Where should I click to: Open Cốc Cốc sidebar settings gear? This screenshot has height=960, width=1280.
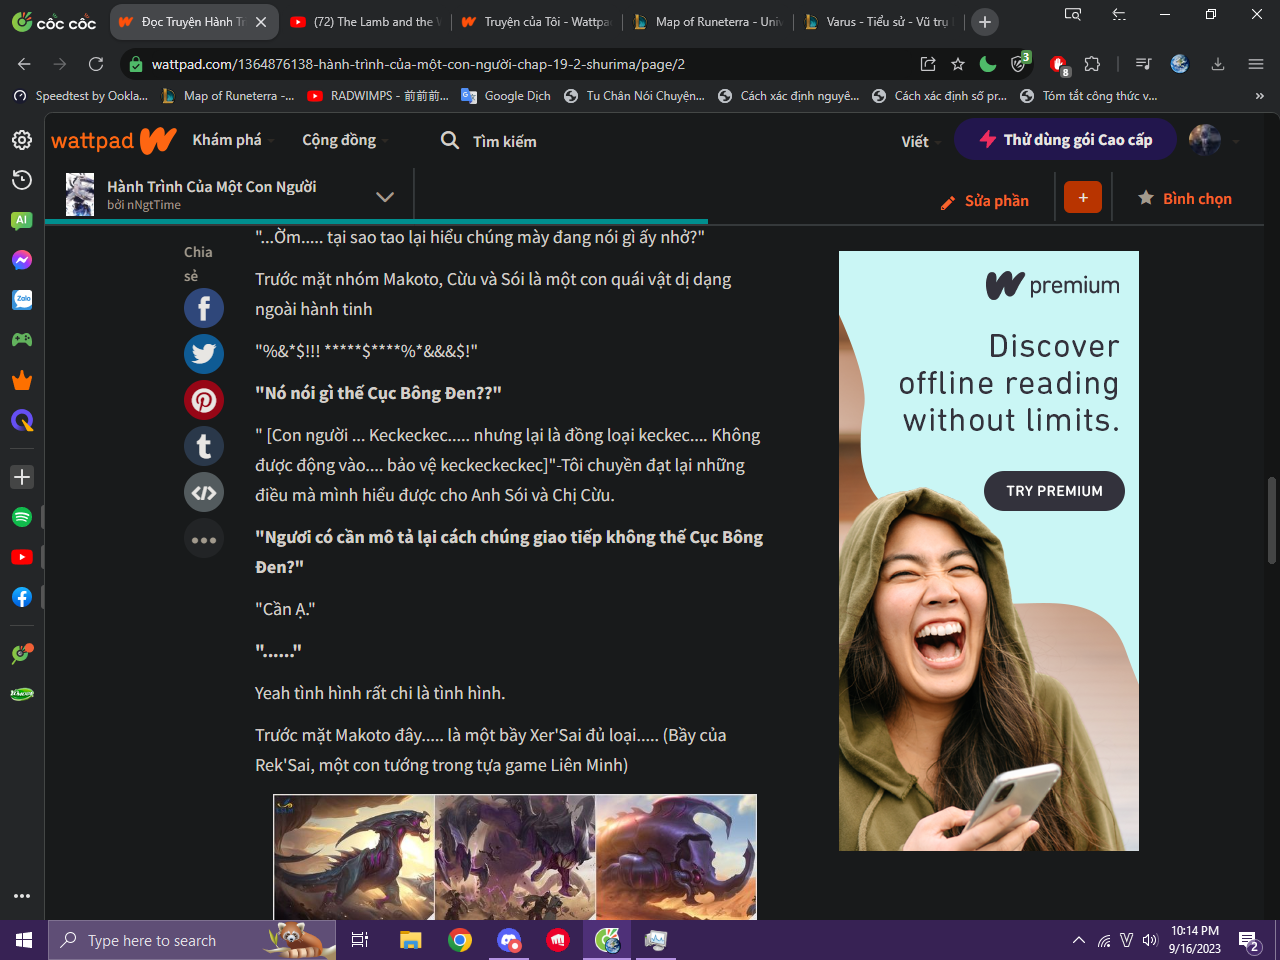click(22, 140)
